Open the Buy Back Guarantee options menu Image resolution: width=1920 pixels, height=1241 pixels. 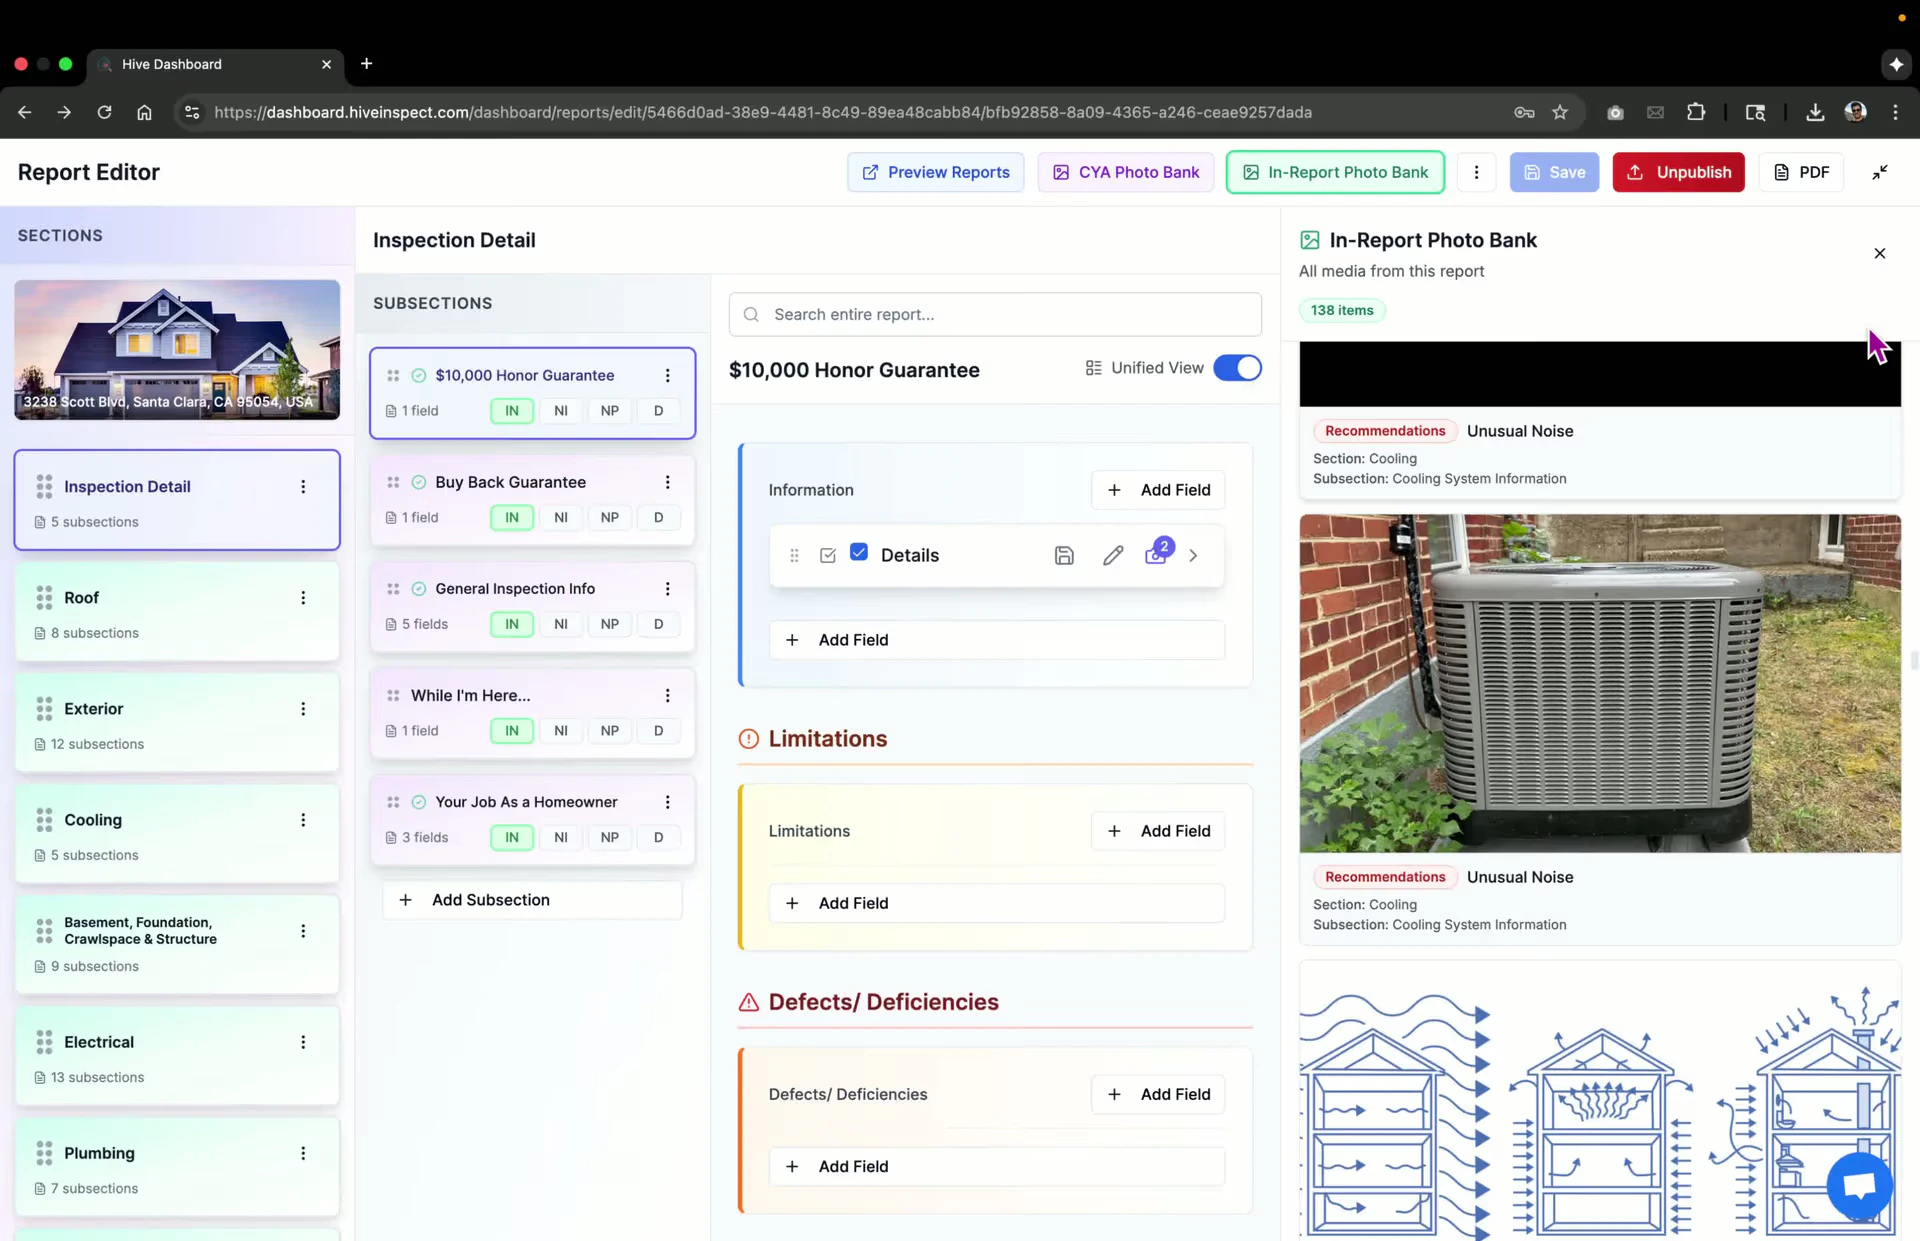[668, 482]
